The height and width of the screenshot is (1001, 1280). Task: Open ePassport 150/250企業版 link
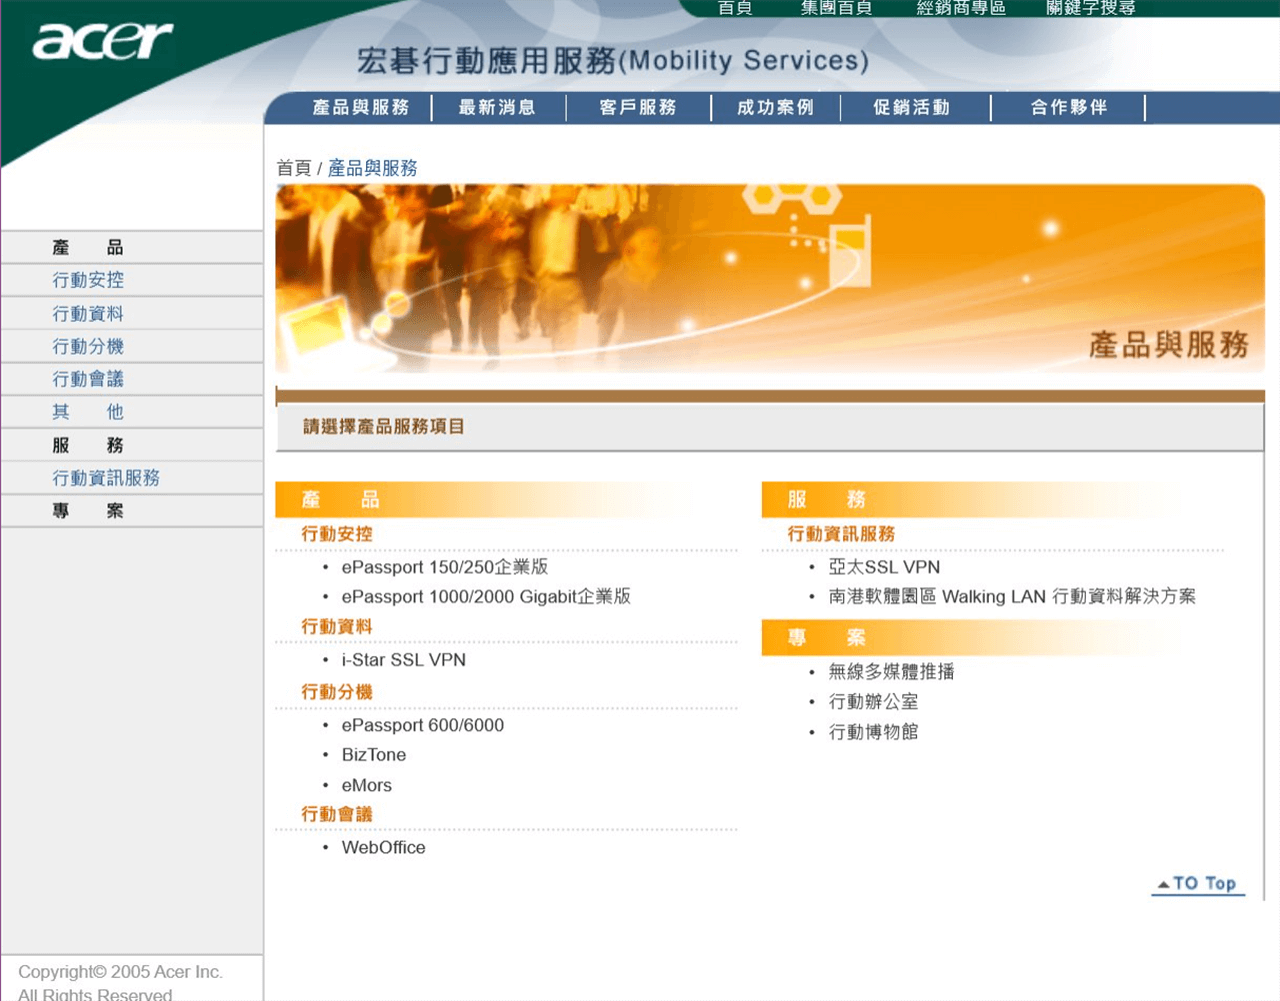pos(445,567)
